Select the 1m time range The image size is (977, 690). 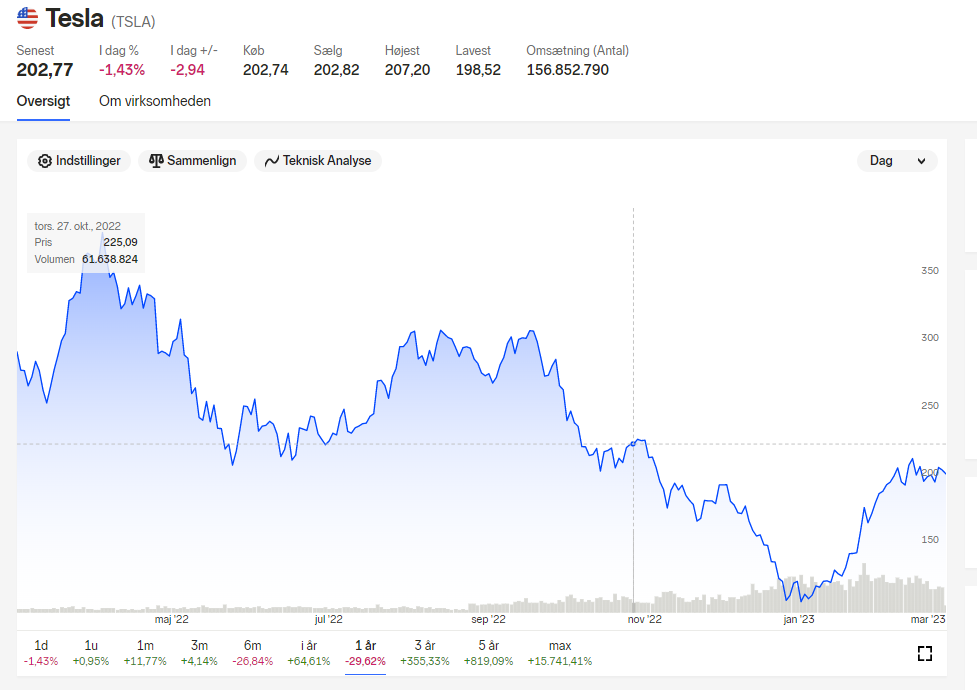(145, 653)
